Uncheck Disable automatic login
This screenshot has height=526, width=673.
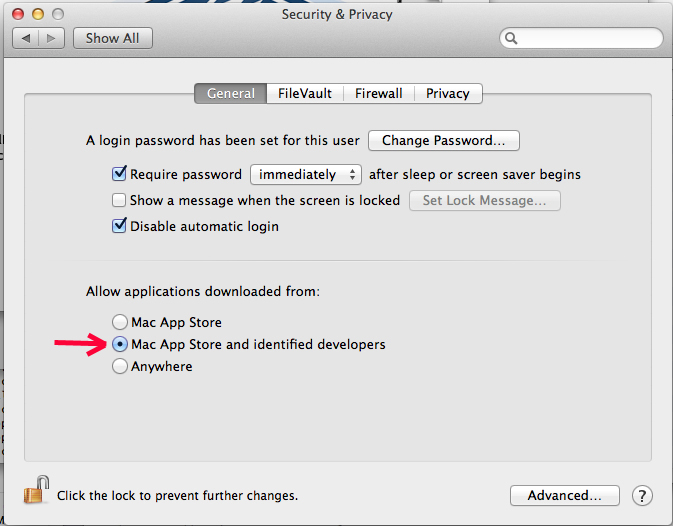click(119, 226)
